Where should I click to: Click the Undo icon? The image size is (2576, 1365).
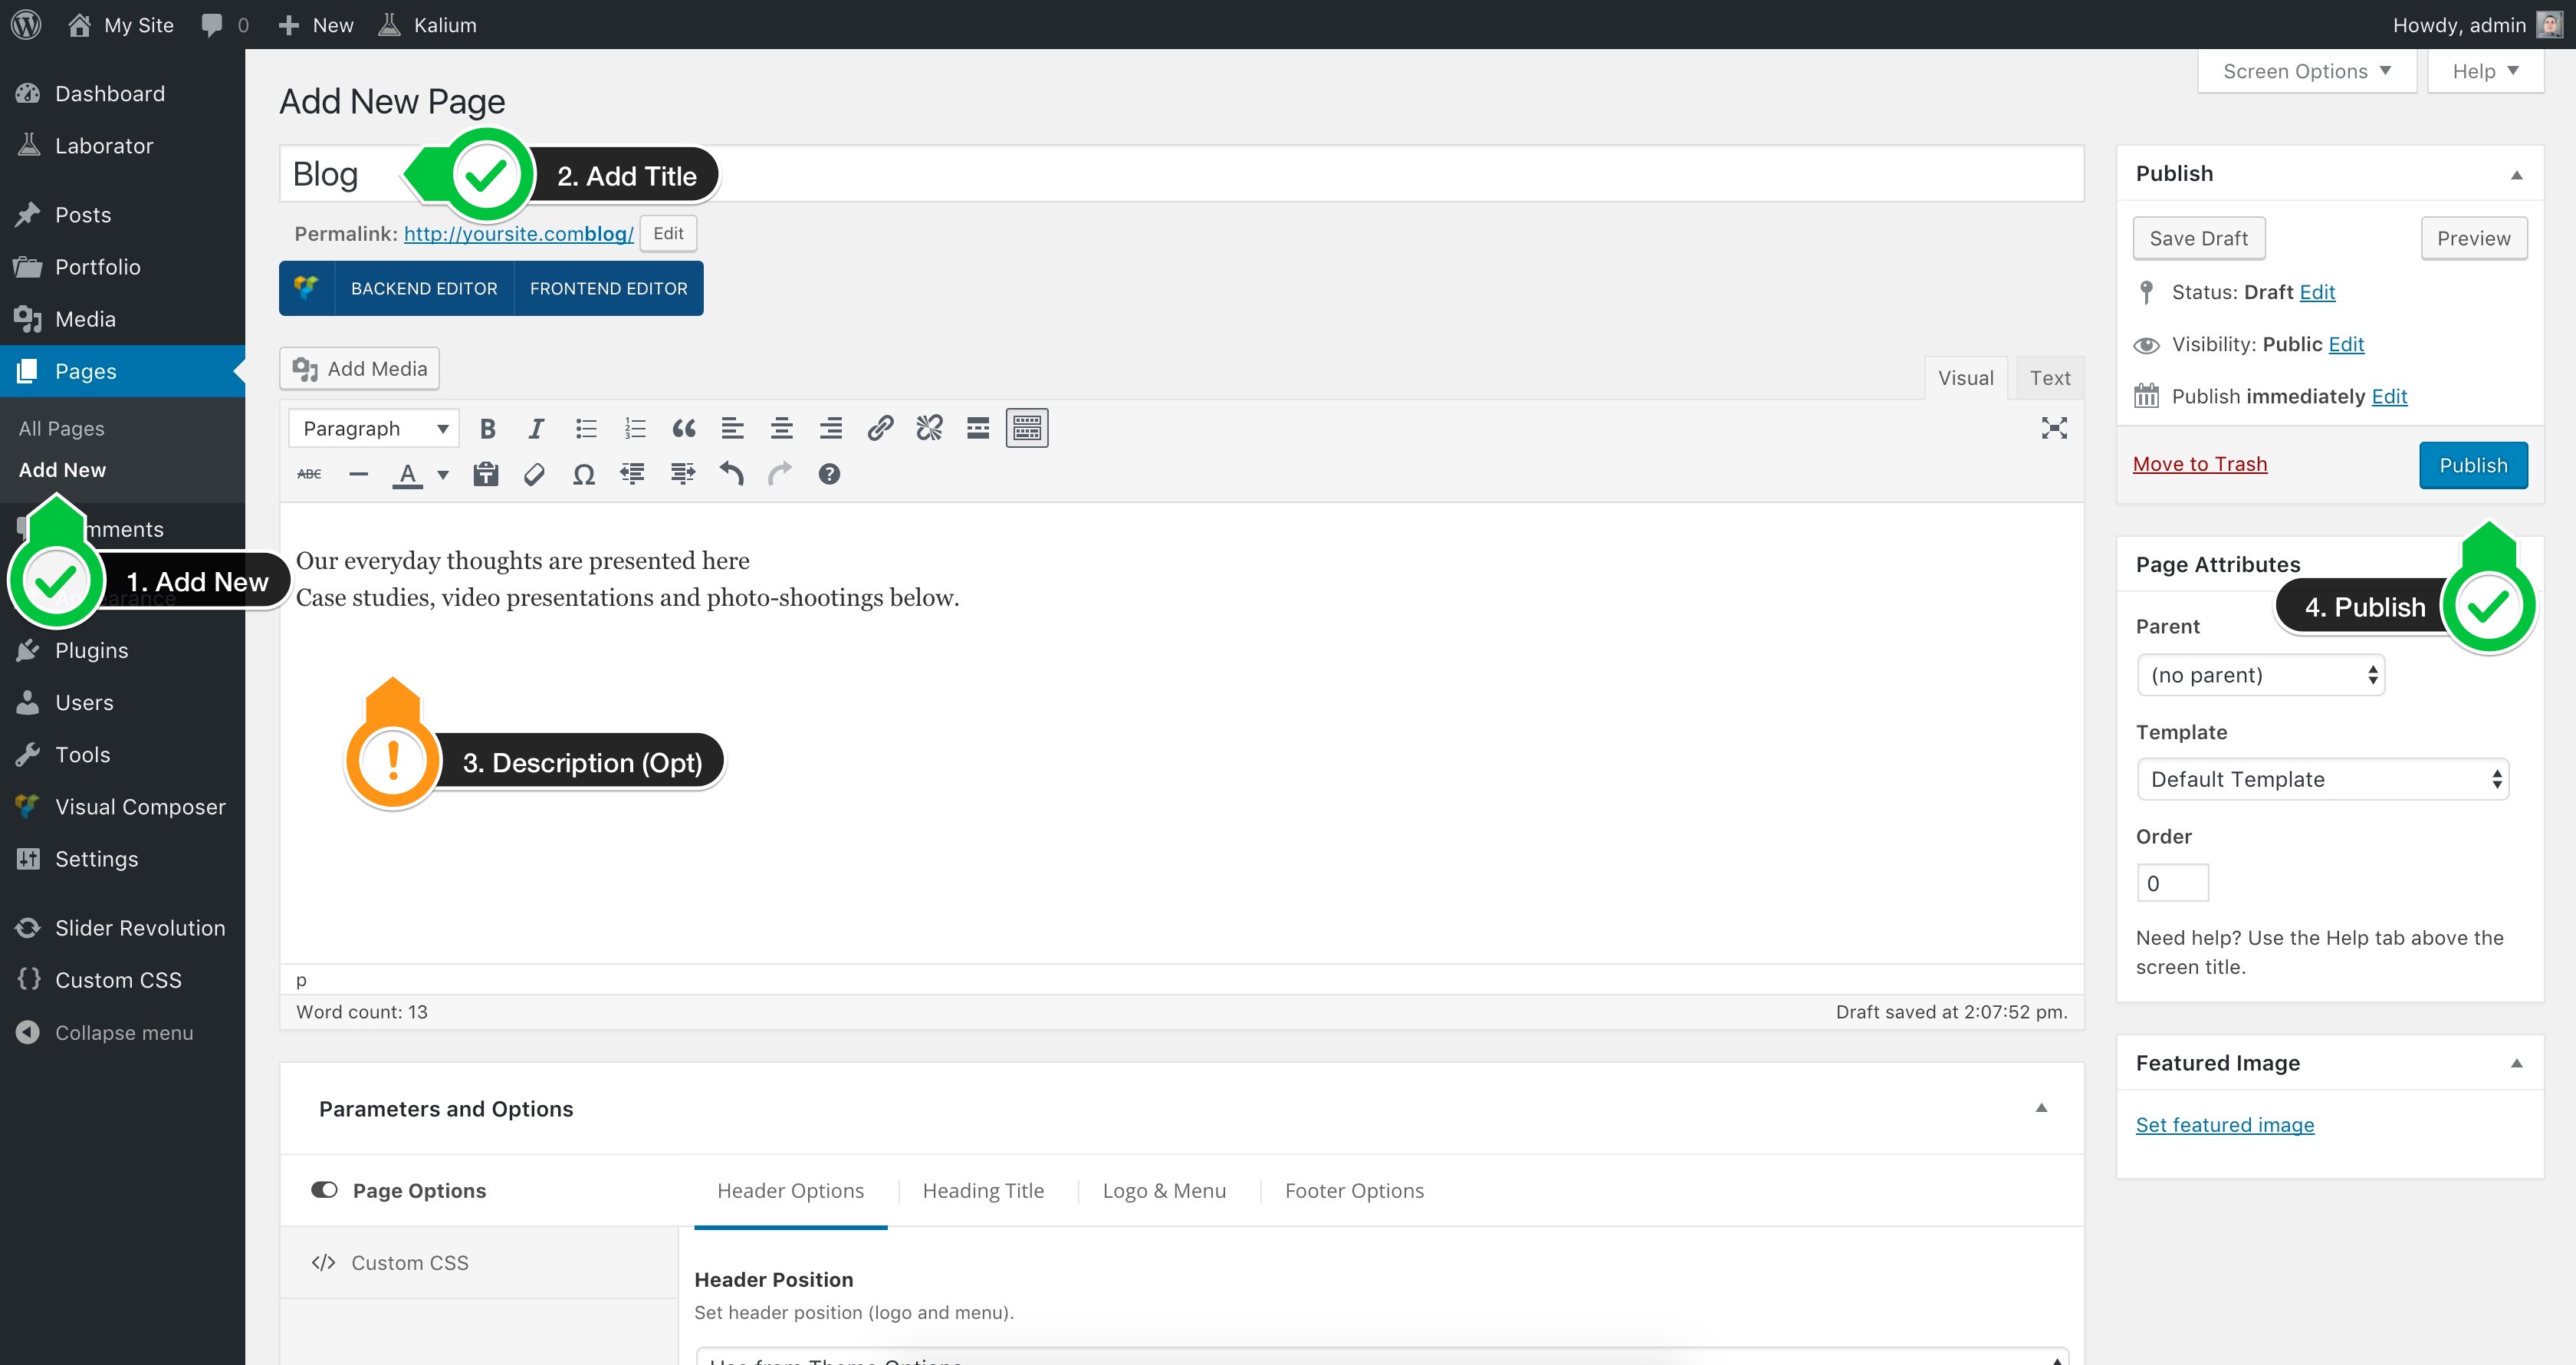point(731,475)
